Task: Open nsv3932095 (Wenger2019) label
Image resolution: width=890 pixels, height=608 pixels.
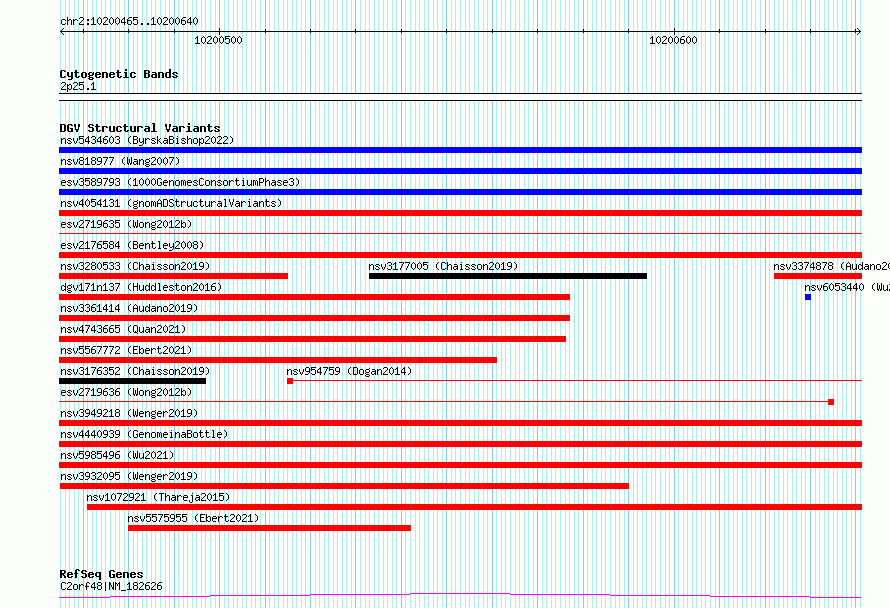Action: [x=129, y=476]
